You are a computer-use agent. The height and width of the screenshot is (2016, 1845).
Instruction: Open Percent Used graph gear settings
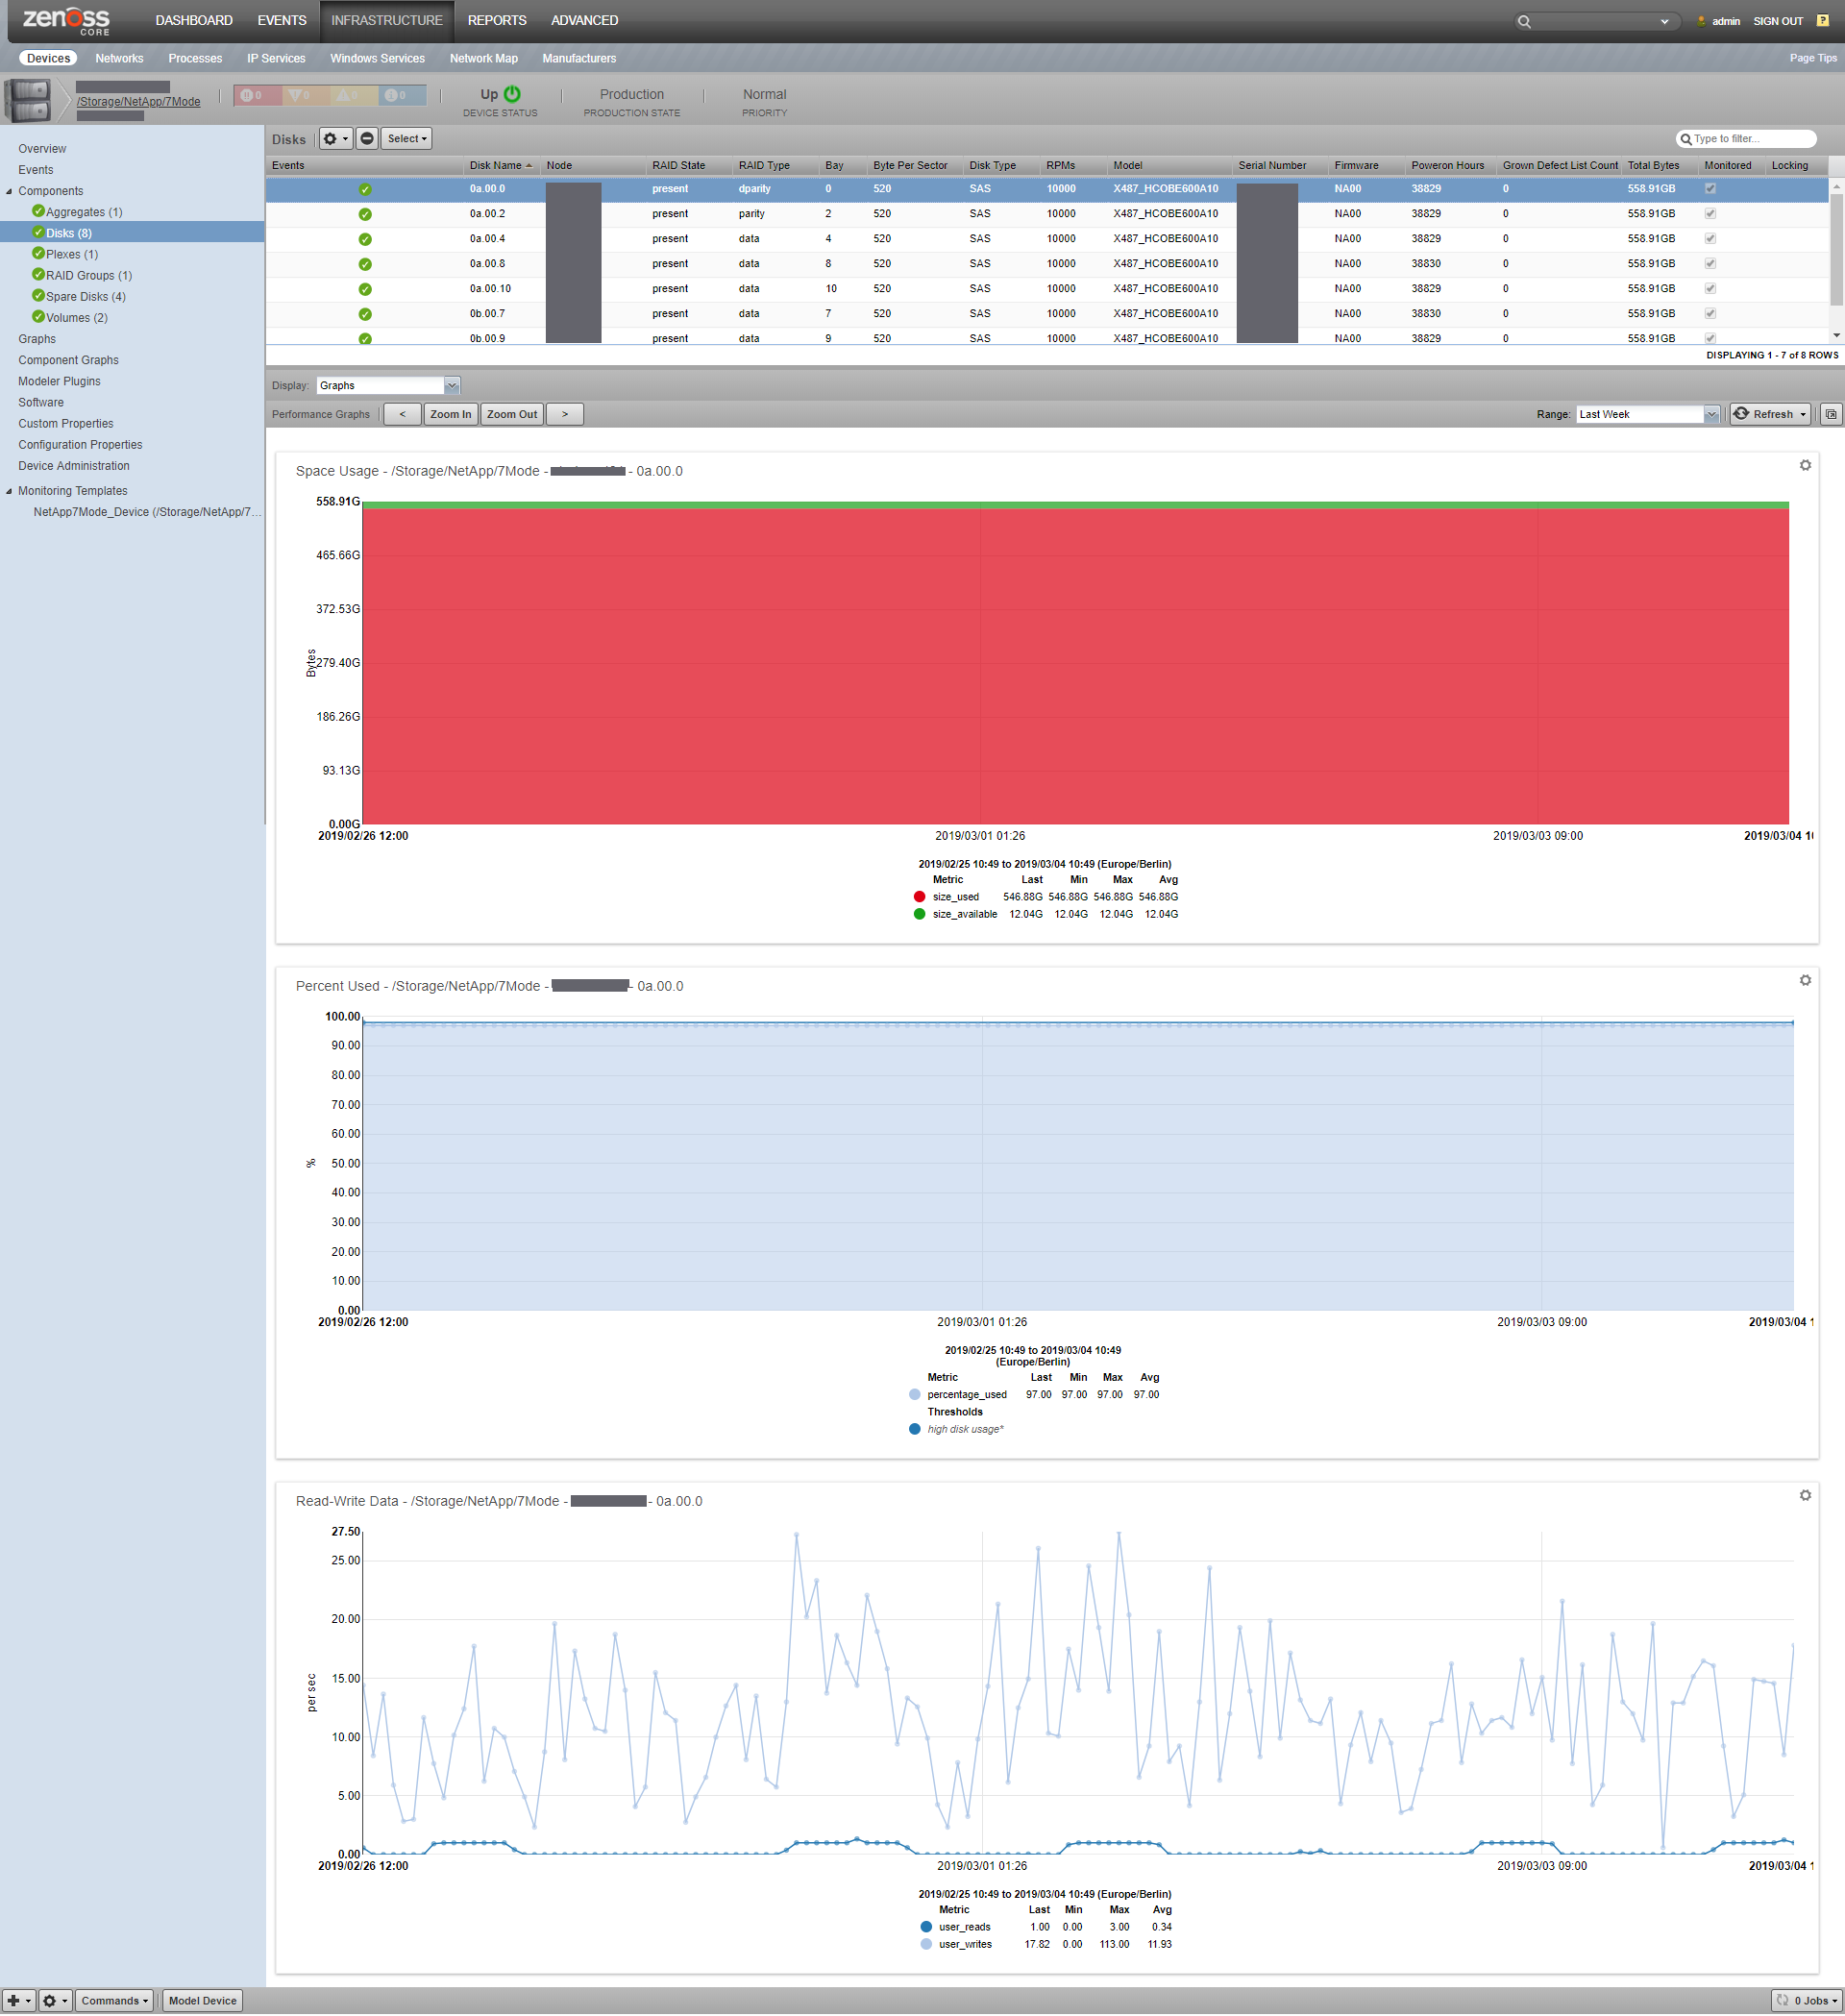tap(1805, 980)
